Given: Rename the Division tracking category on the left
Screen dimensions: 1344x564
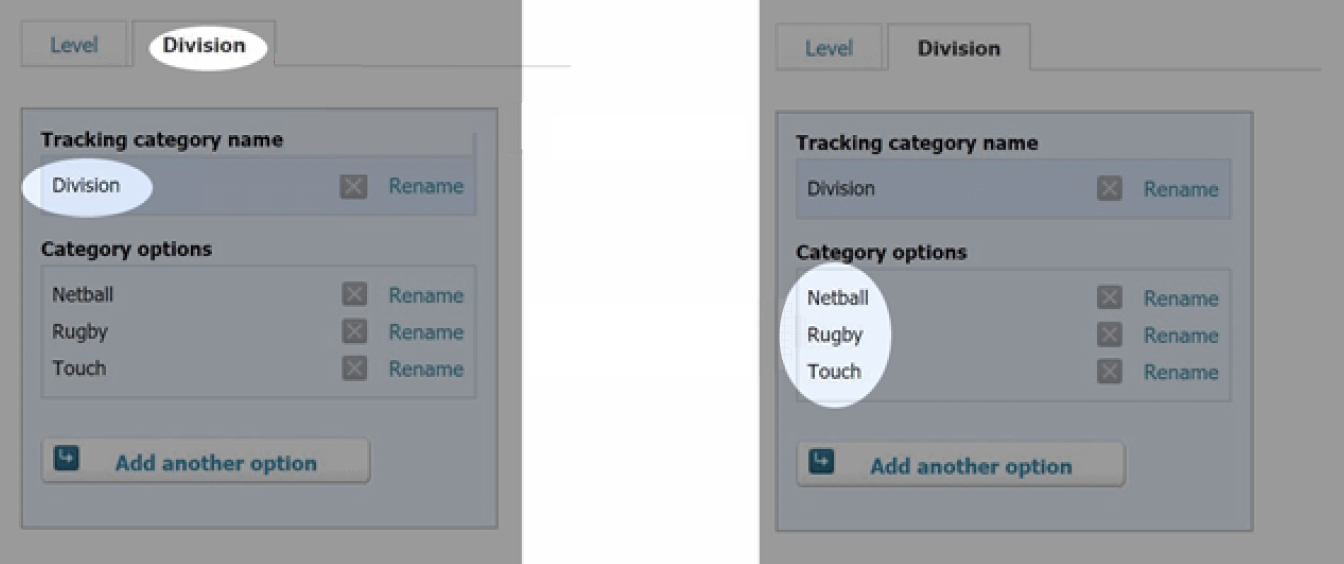Looking at the screenshot, I should [426, 186].
